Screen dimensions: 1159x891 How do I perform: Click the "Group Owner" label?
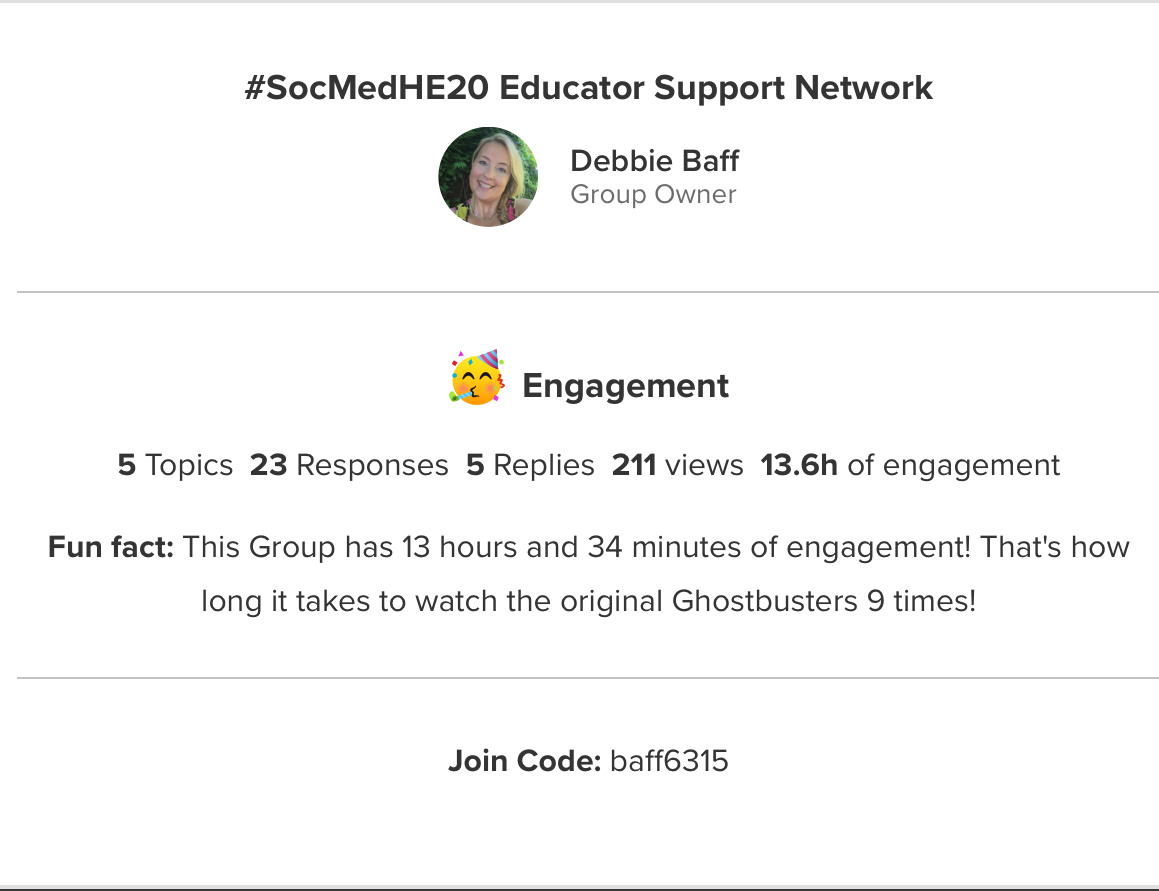(653, 194)
